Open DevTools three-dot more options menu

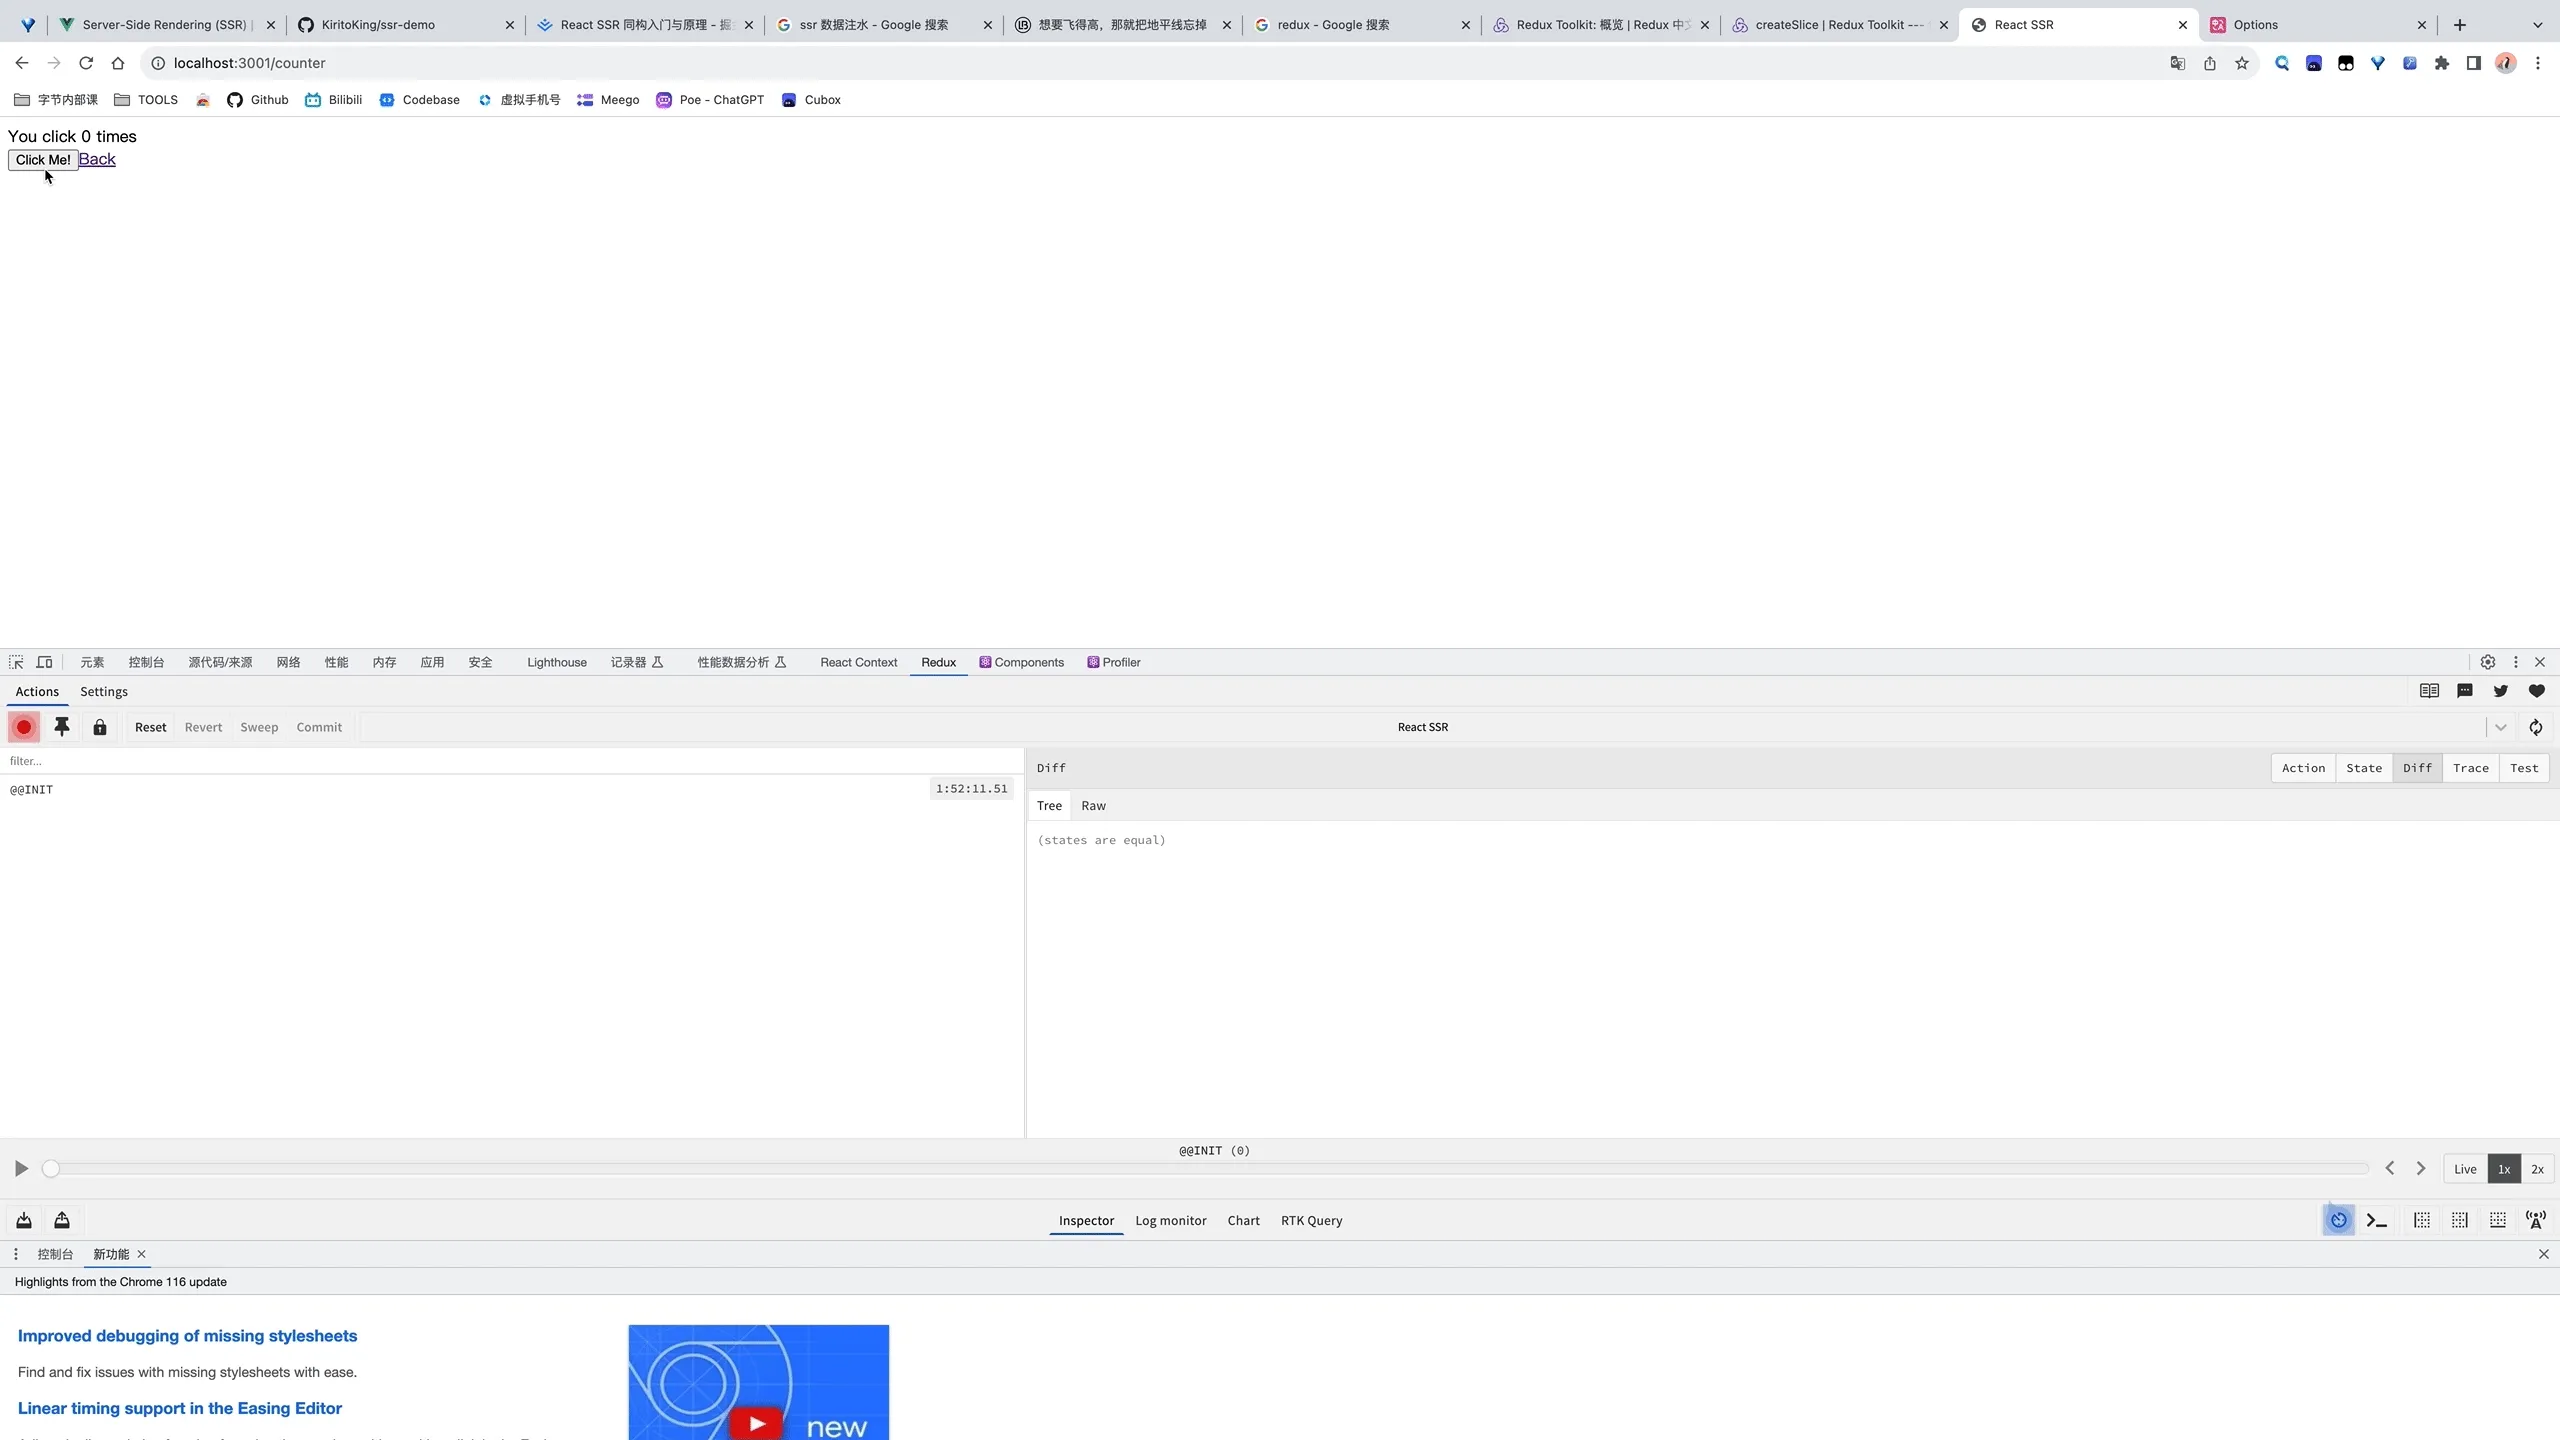2516,662
